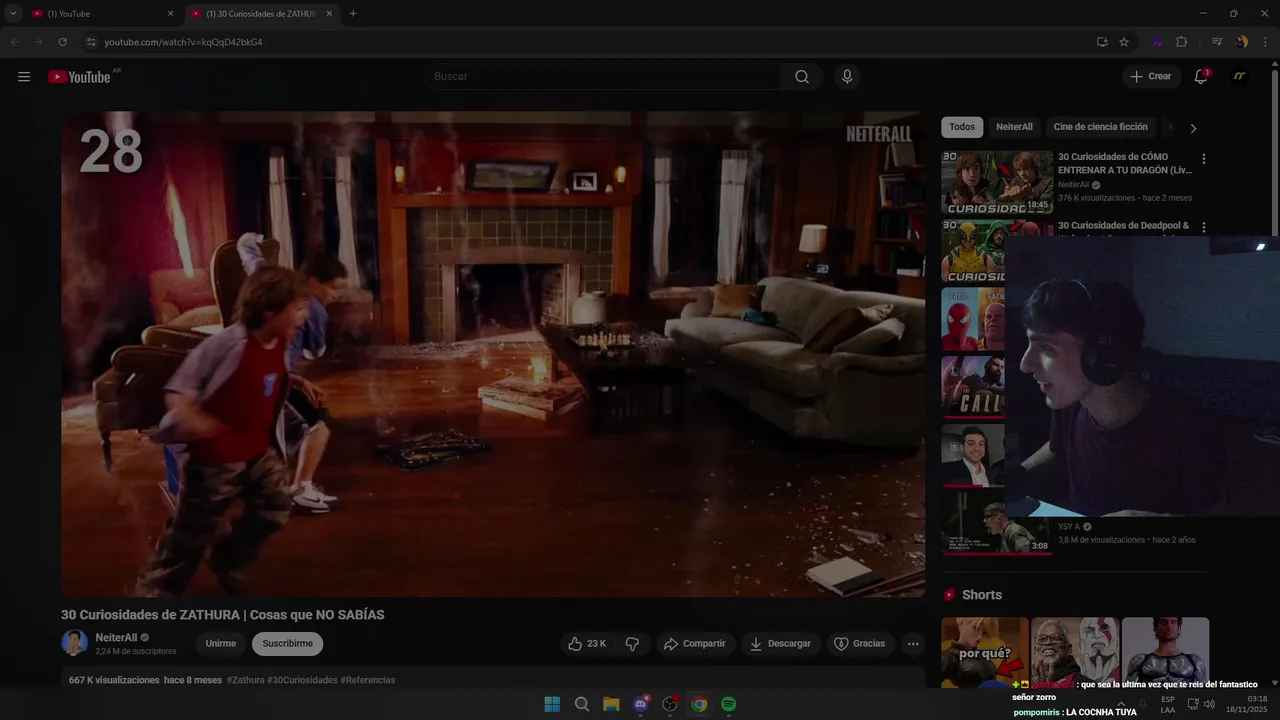Open more actions ellipsis under video

913,644
